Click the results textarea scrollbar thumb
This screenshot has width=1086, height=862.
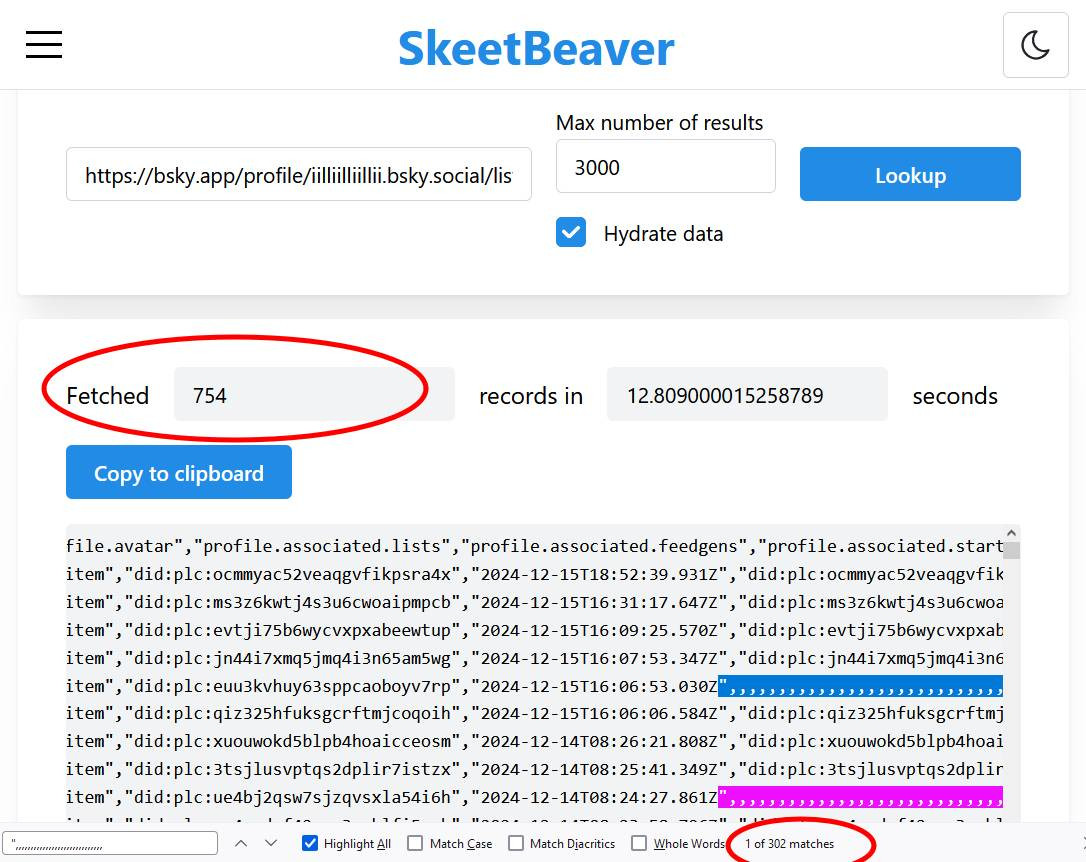[x=1011, y=550]
